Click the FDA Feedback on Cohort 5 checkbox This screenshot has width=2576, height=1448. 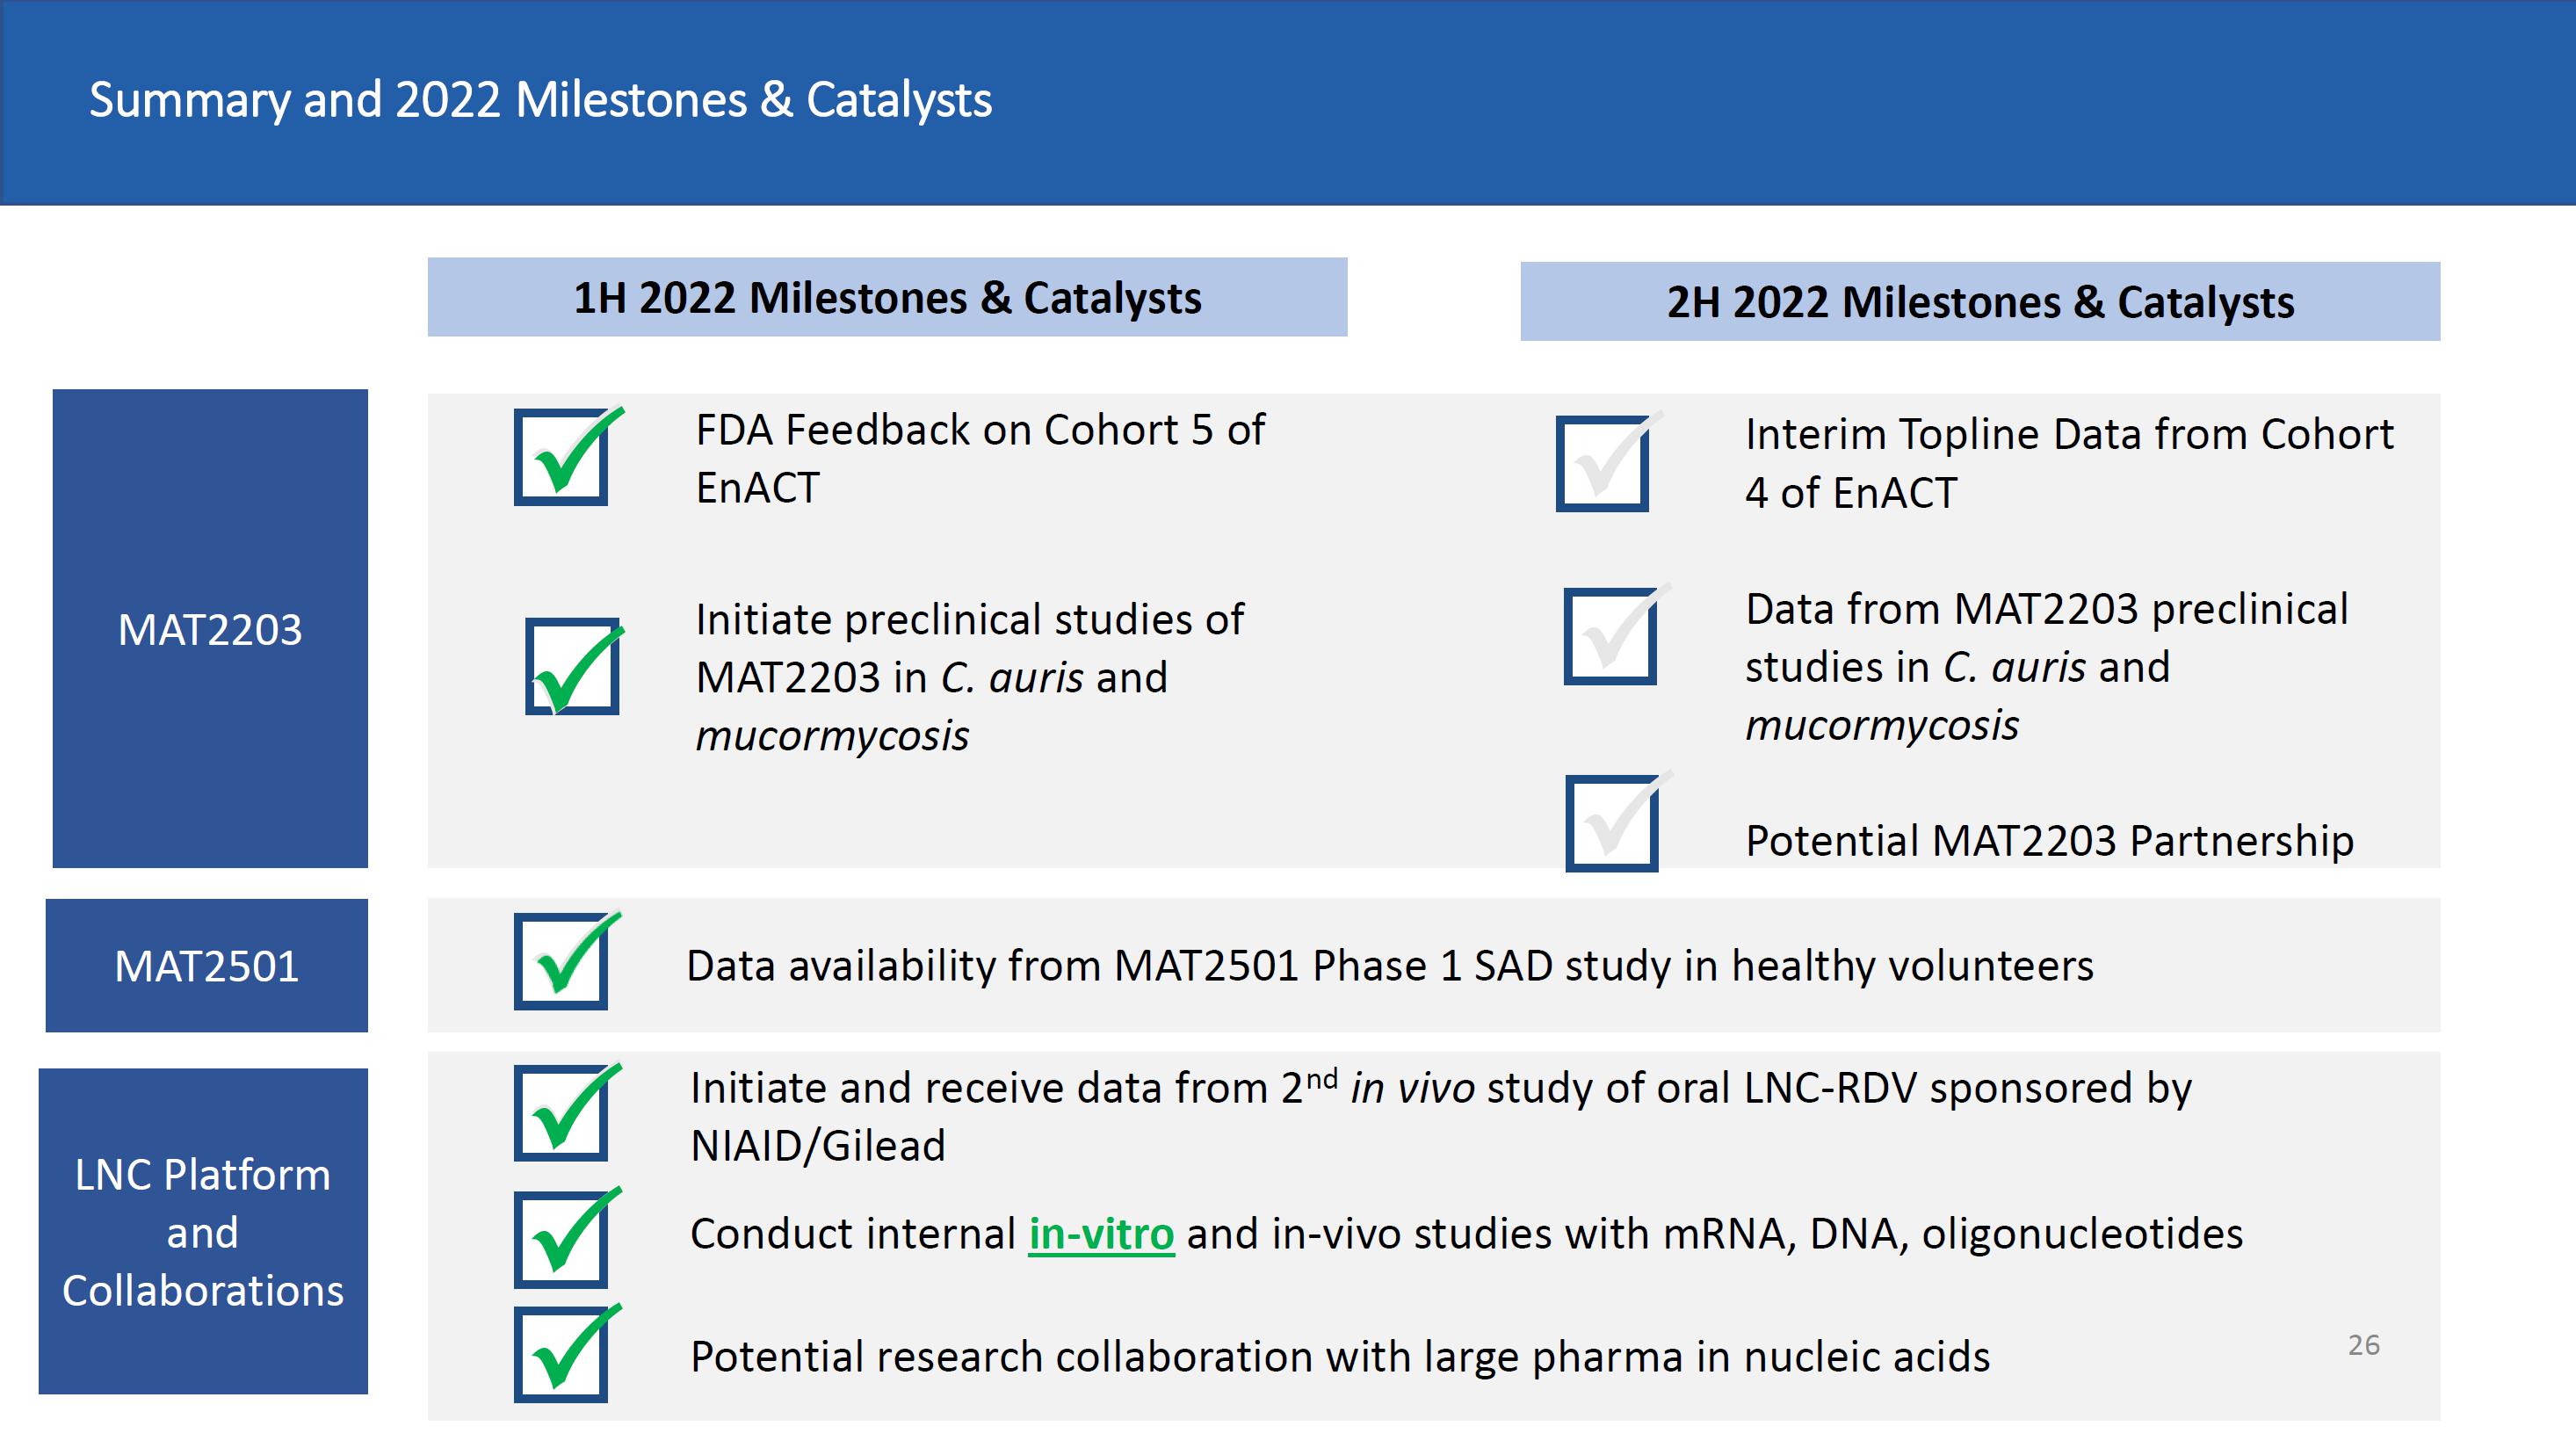561,458
